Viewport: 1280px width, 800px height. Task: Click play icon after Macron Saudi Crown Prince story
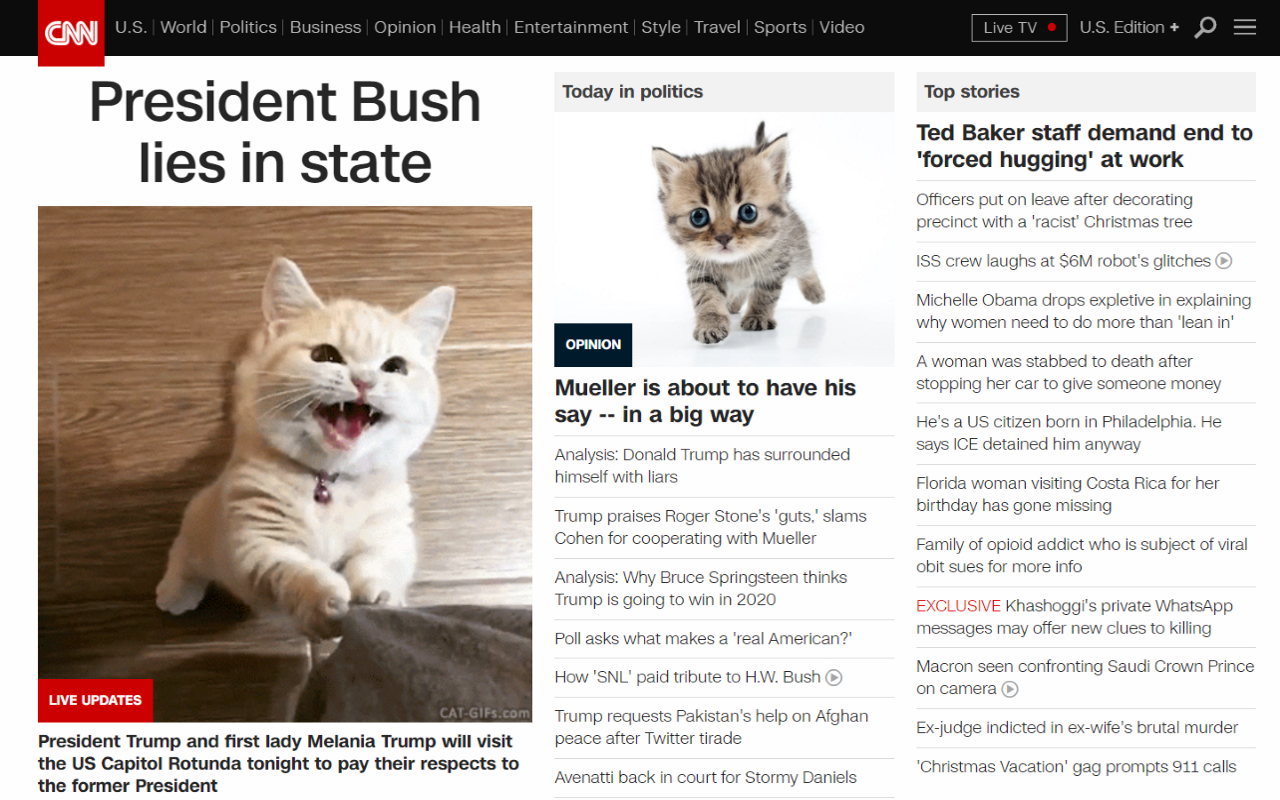click(x=1010, y=689)
